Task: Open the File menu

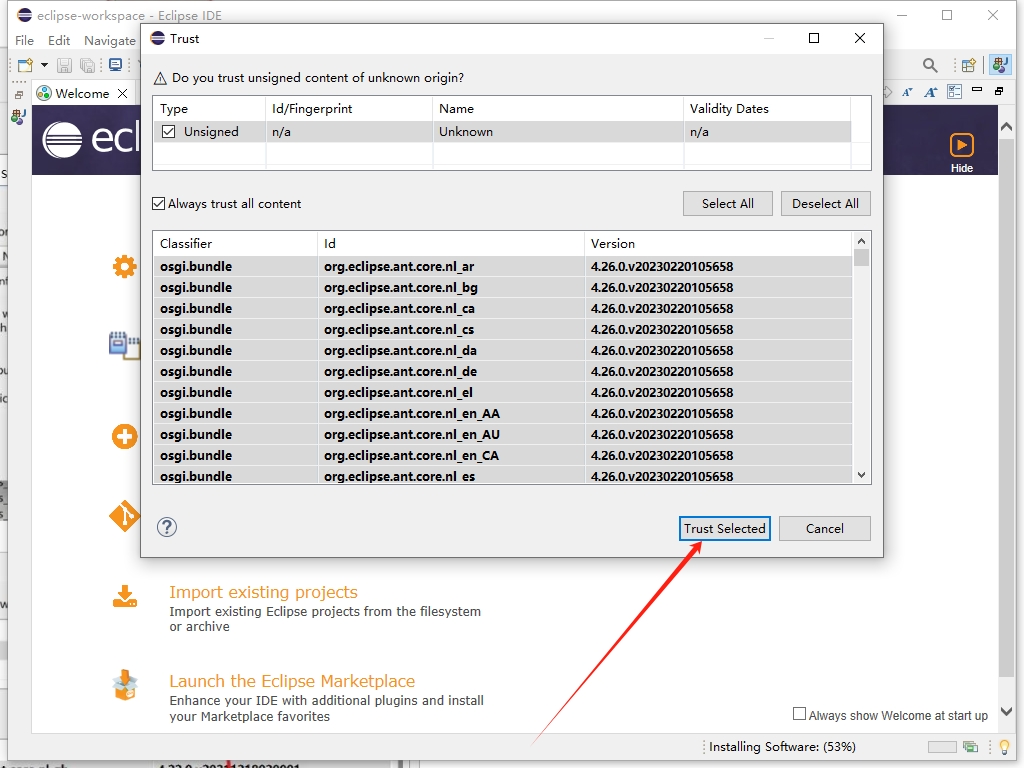Action: point(24,40)
